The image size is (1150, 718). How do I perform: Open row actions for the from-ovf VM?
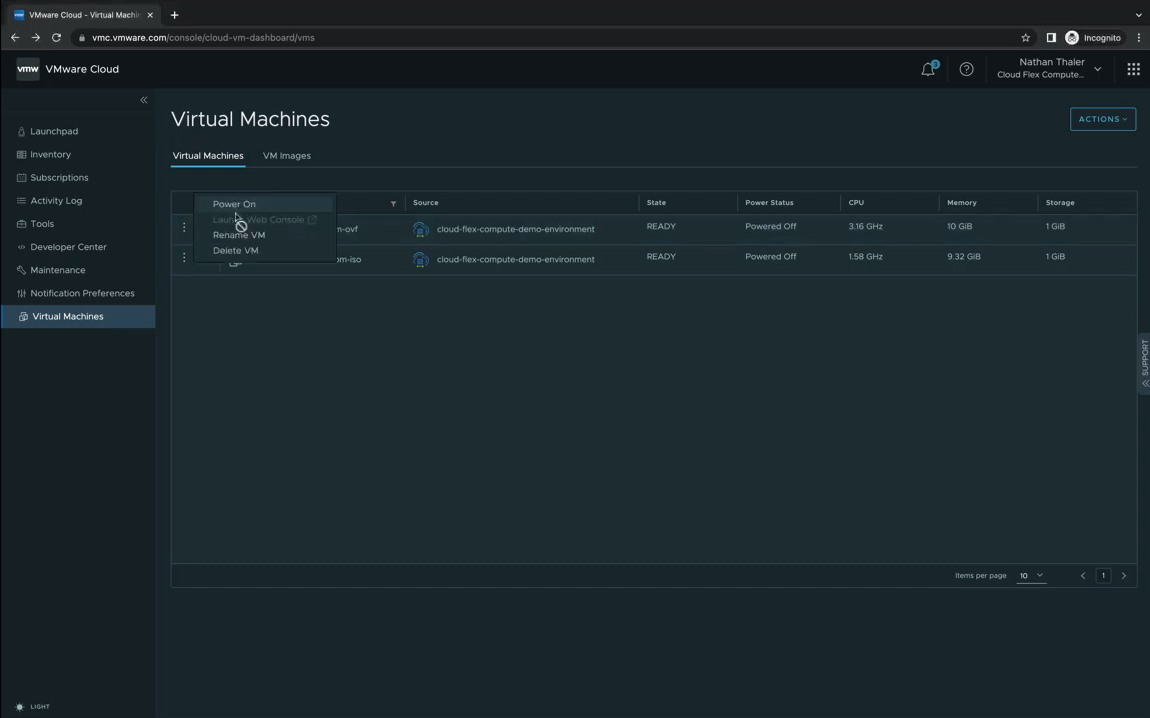coord(183,227)
